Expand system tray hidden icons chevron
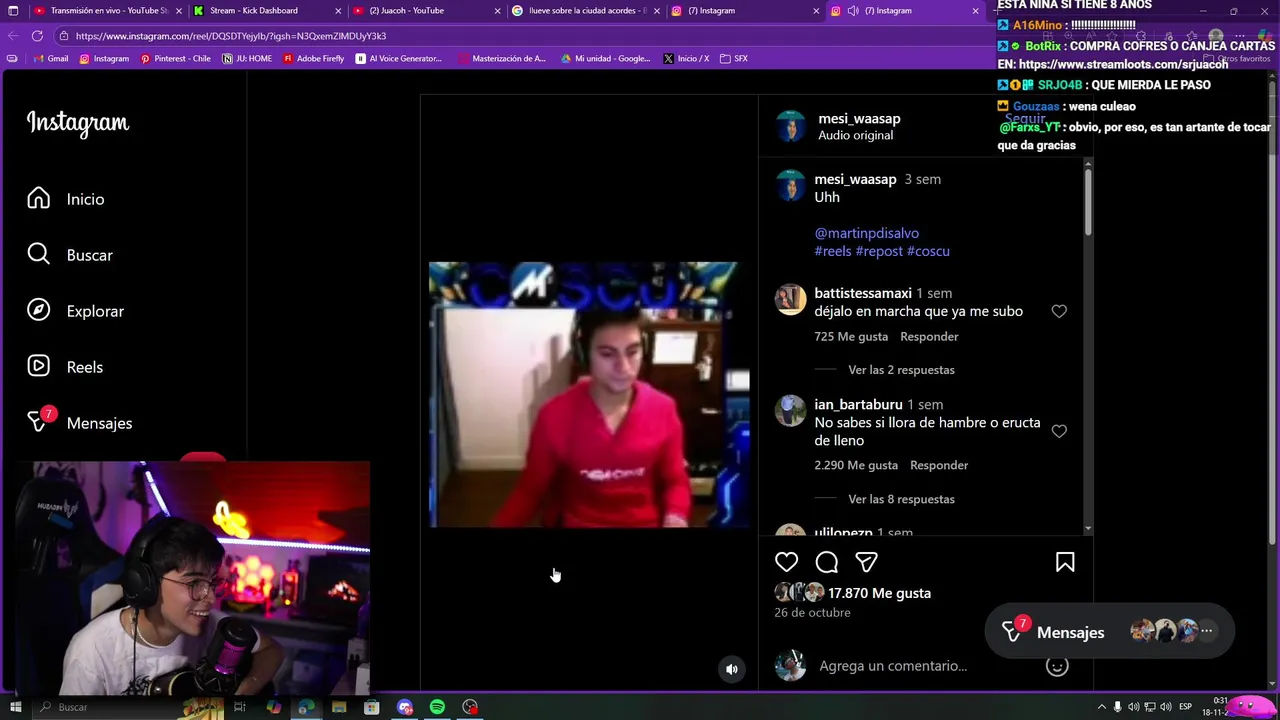Screen dimensions: 1280x720 [x=1102, y=707]
